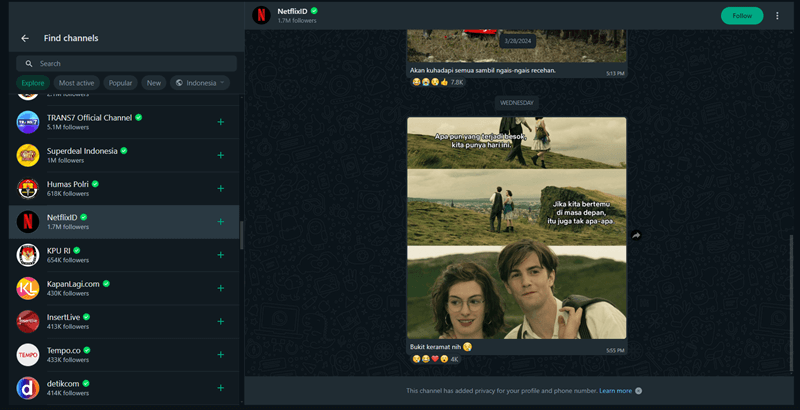Click the plus icon for KPU RI
The width and height of the screenshot is (800, 410).
(220, 255)
